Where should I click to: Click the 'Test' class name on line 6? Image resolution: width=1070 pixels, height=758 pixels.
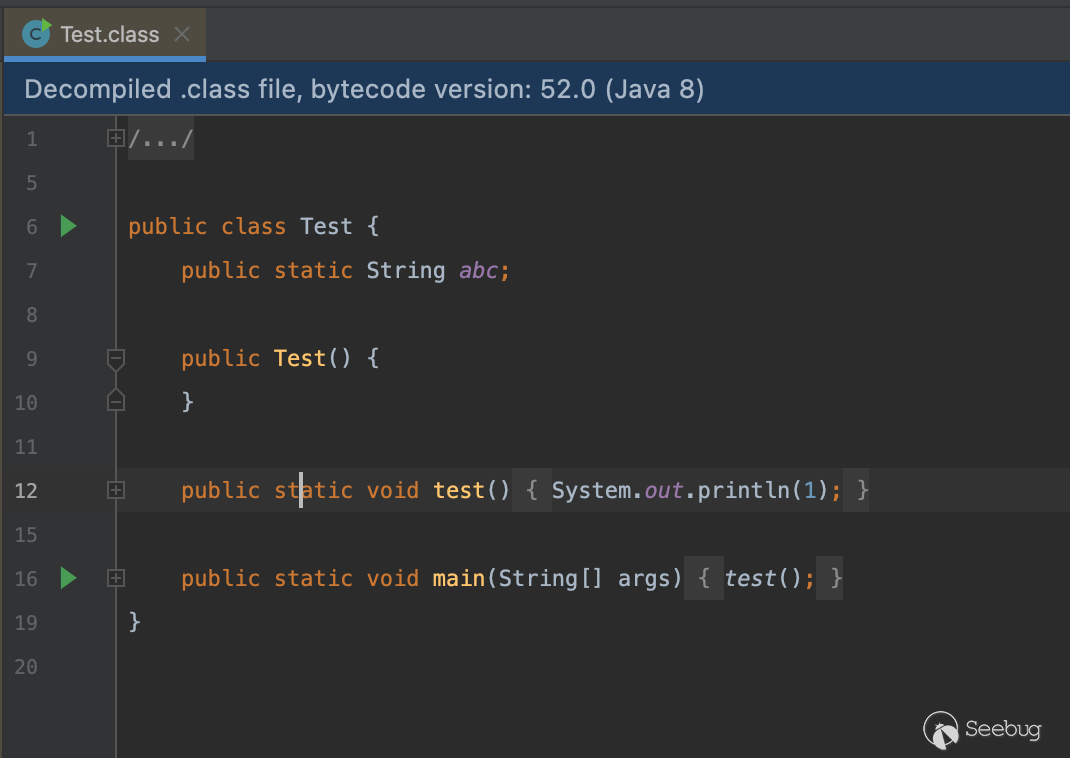[x=326, y=226]
